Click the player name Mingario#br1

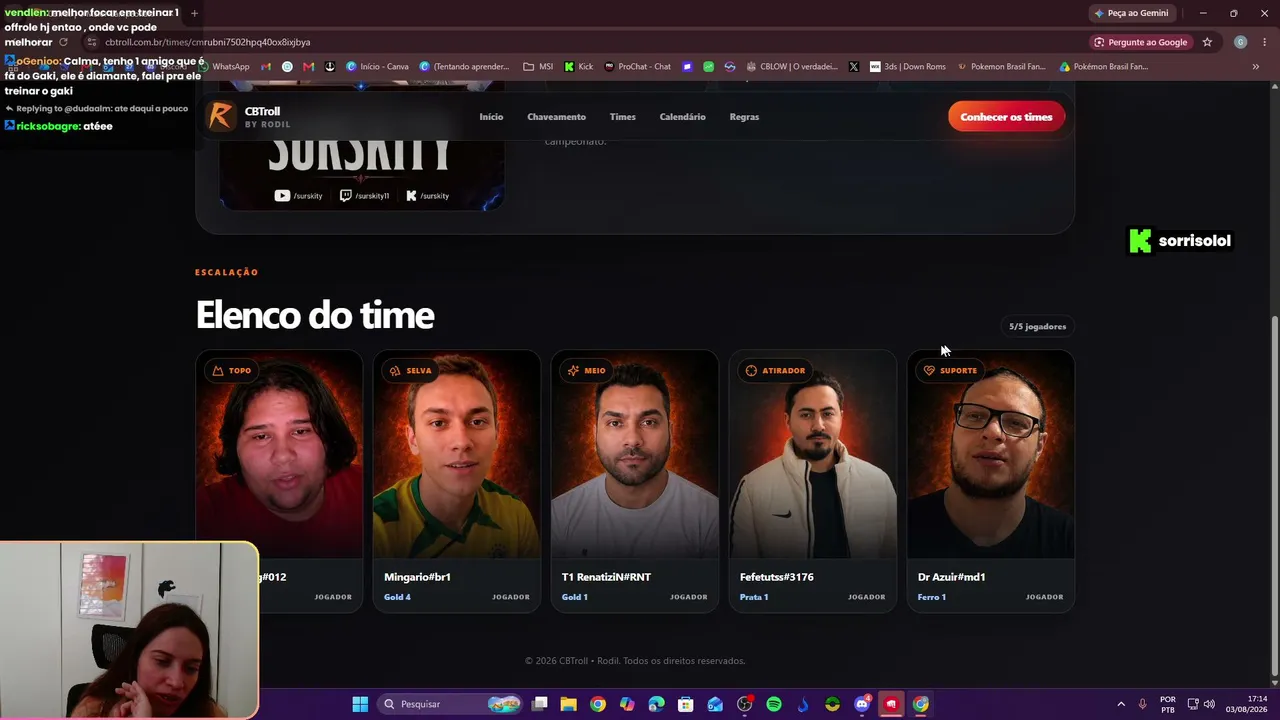pos(417,577)
